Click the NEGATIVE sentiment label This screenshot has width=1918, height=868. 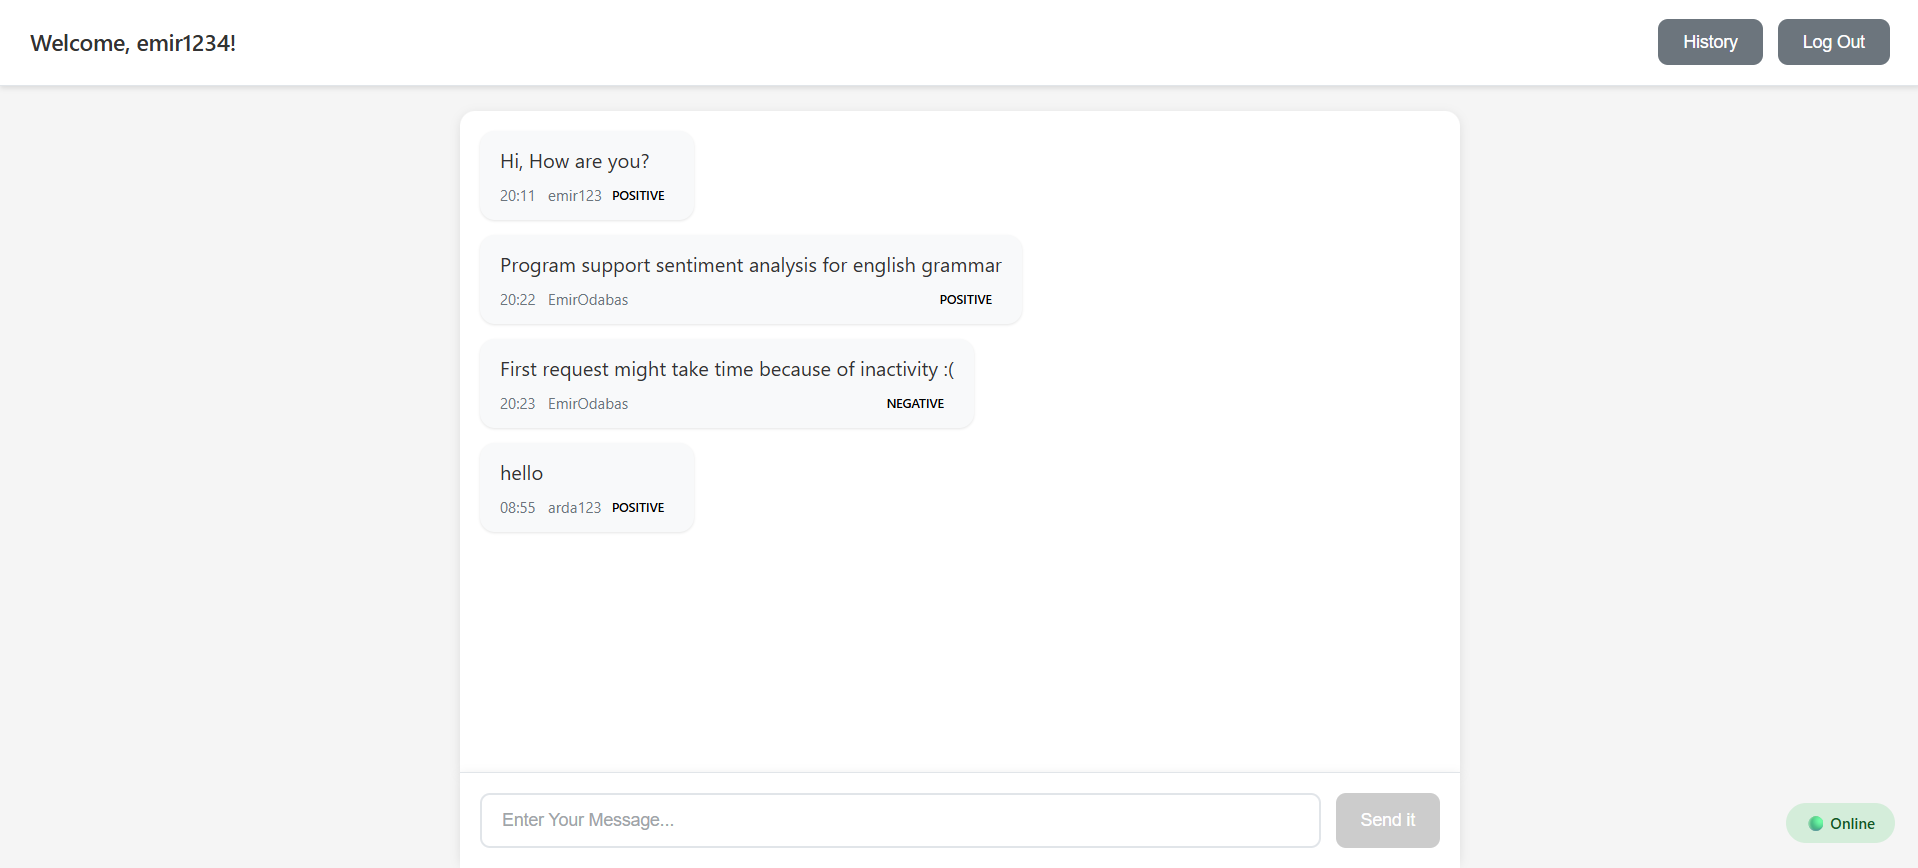(915, 404)
